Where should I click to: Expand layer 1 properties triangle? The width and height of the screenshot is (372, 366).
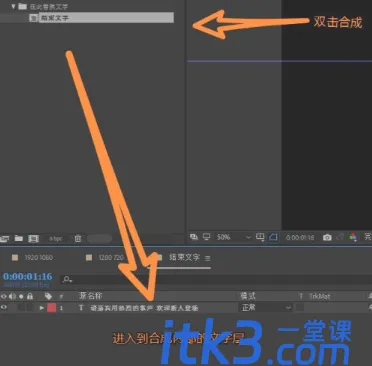pyautogui.click(x=42, y=308)
